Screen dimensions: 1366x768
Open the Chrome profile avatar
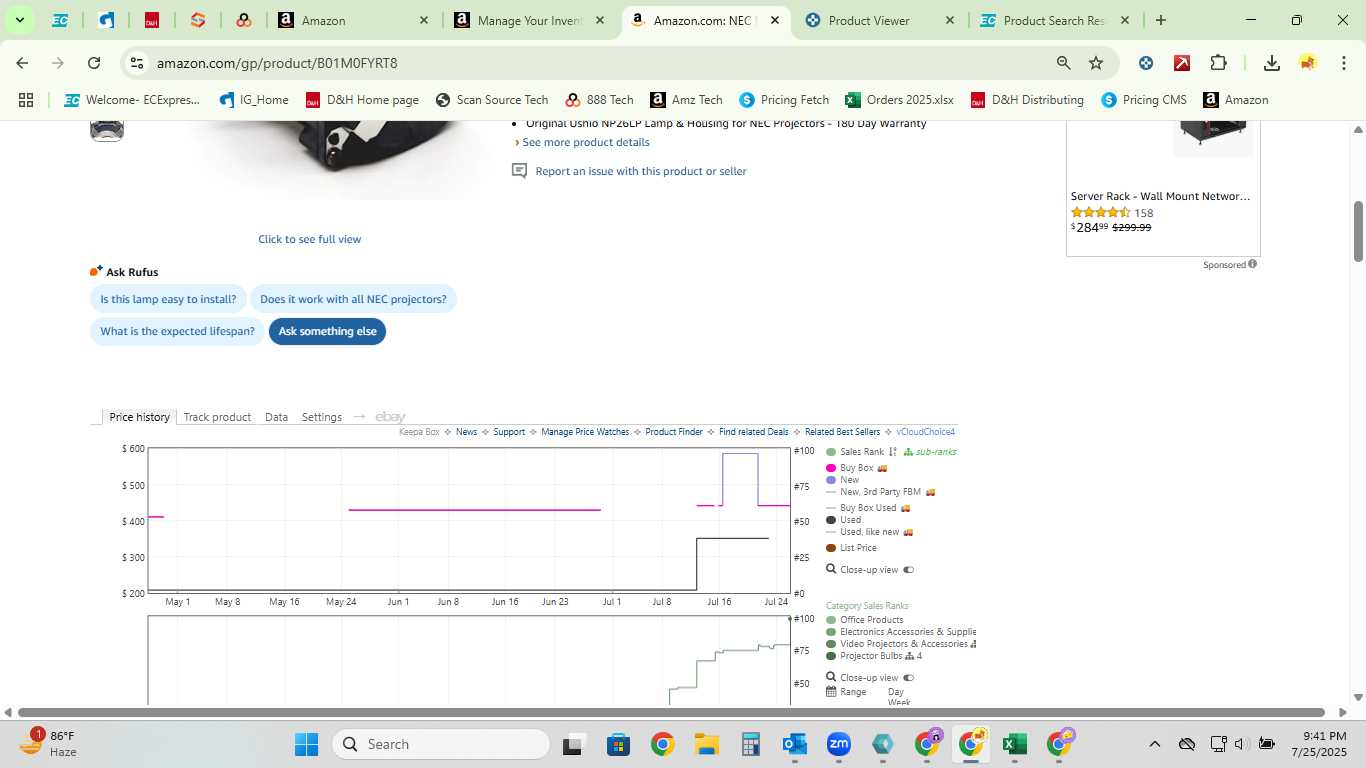[1307, 63]
